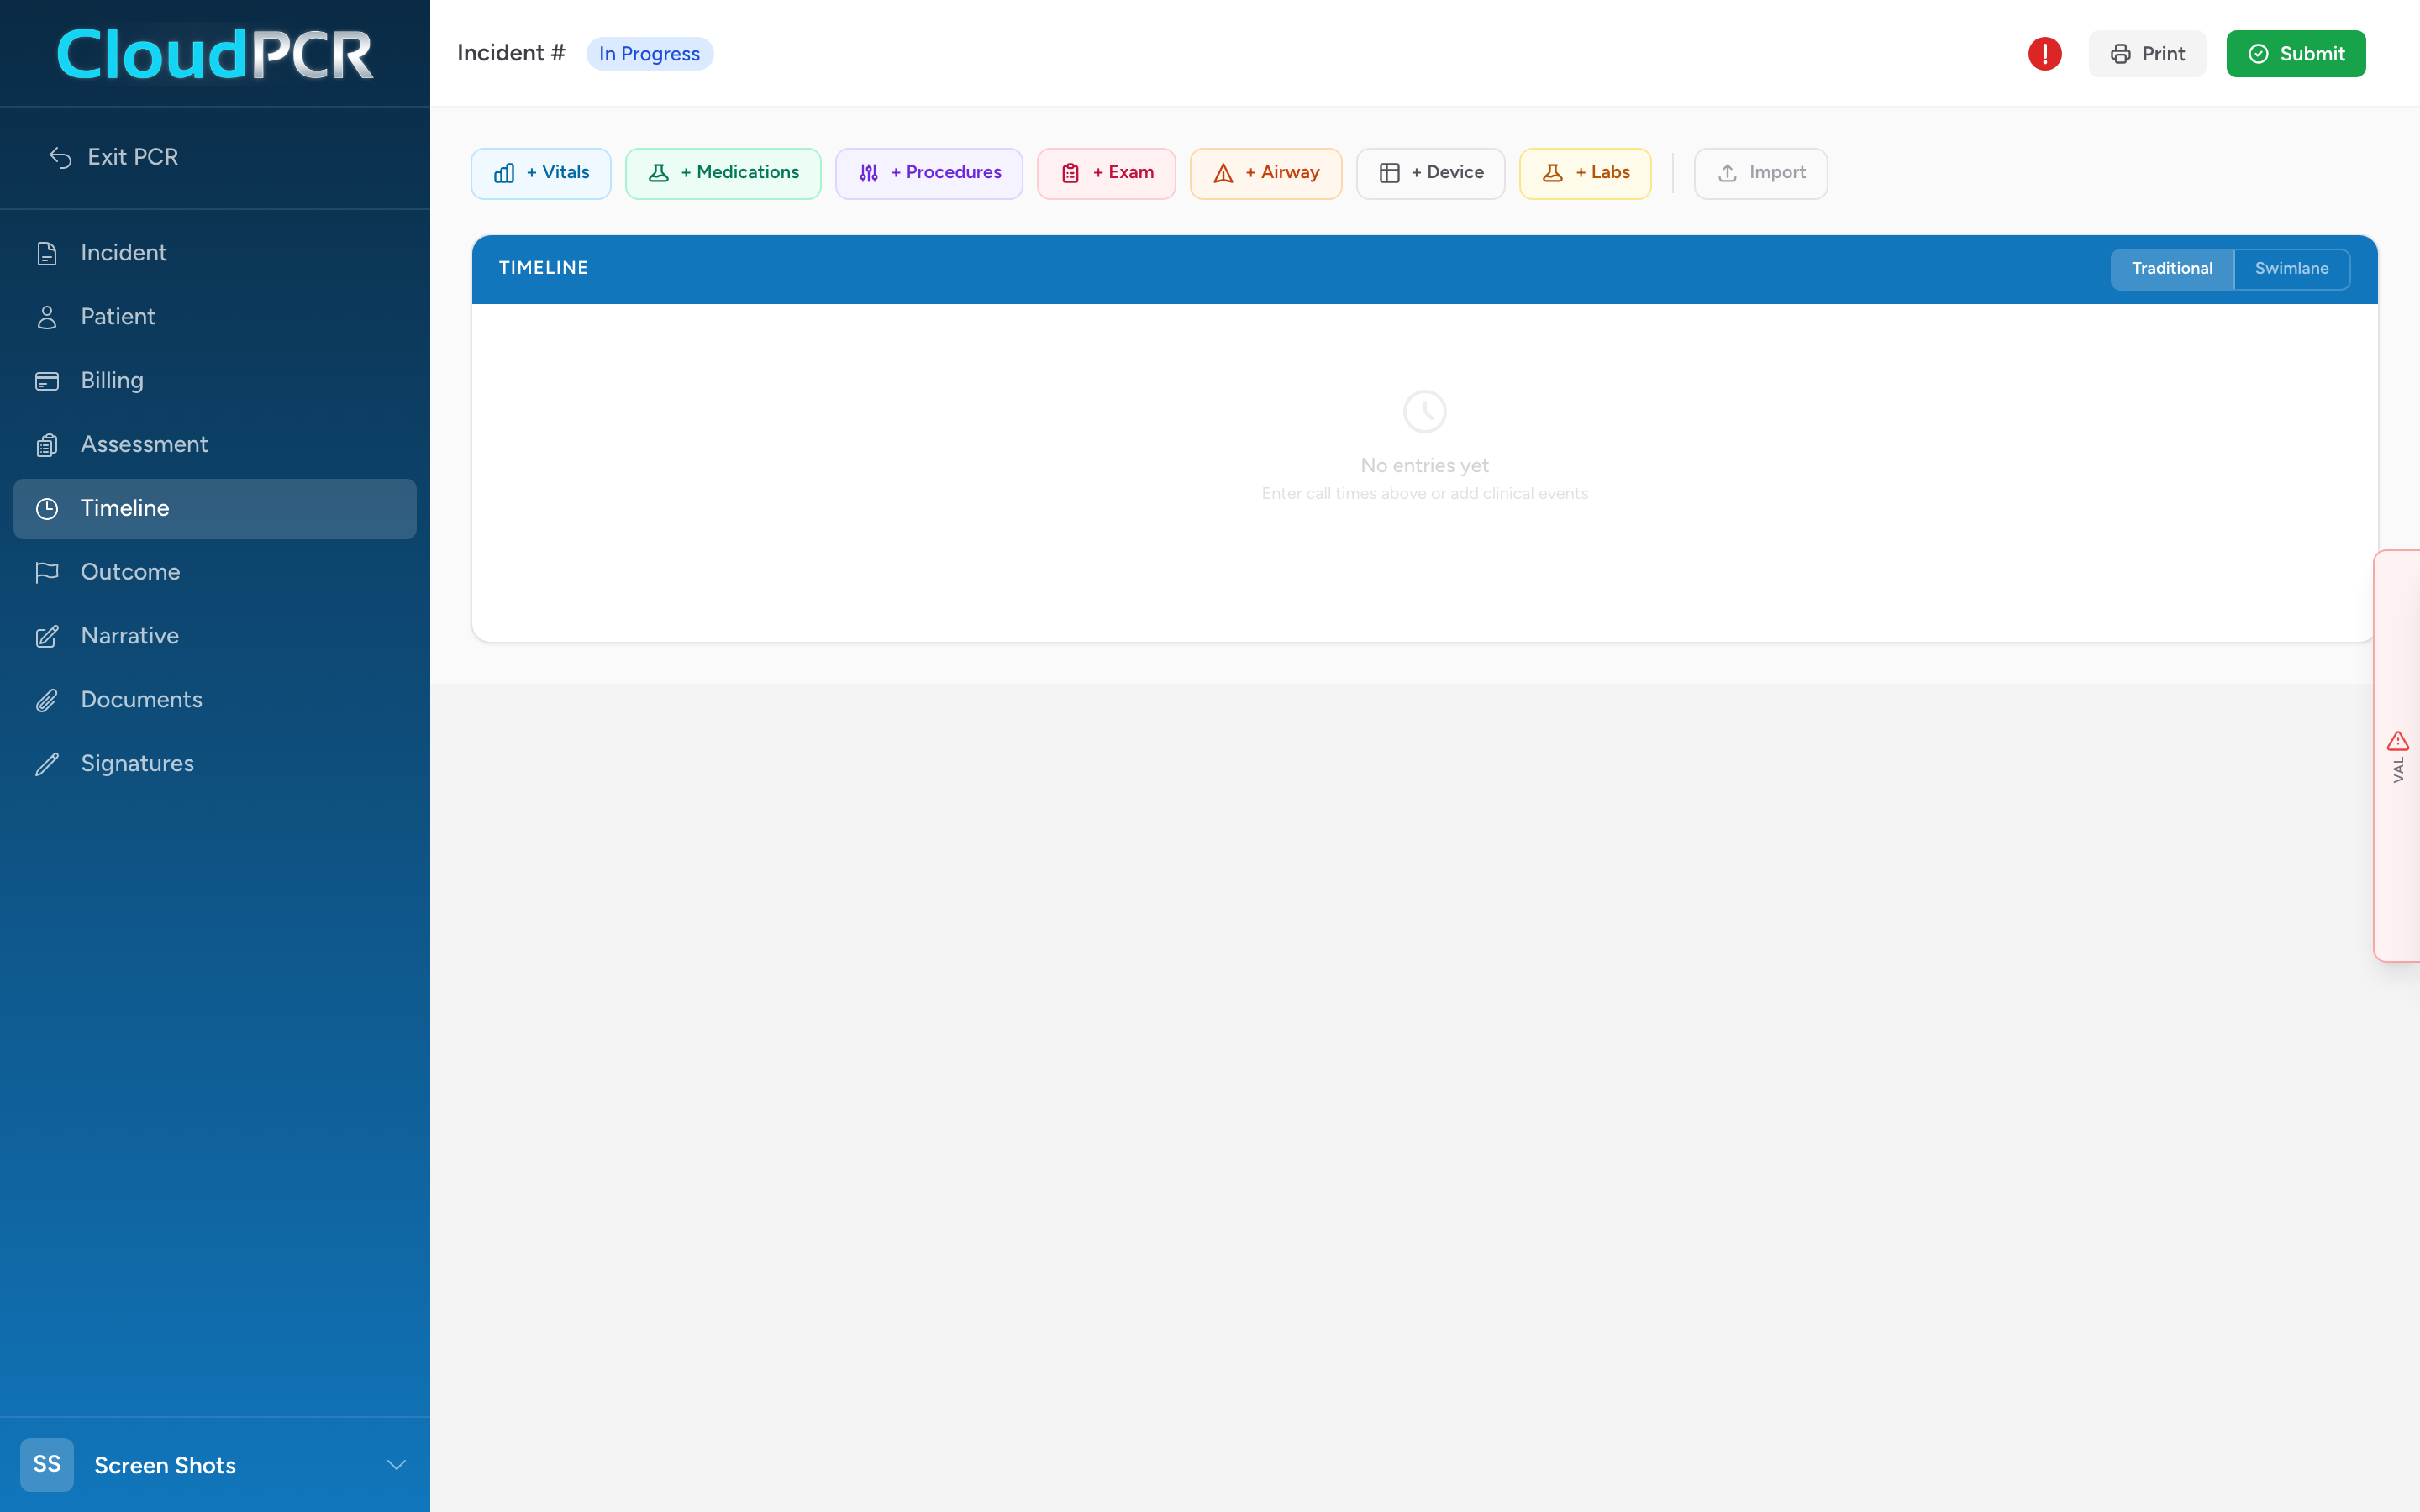This screenshot has height=1512, width=2420.
Task: Exit PCR via sidebar link
Action: tap(114, 158)
